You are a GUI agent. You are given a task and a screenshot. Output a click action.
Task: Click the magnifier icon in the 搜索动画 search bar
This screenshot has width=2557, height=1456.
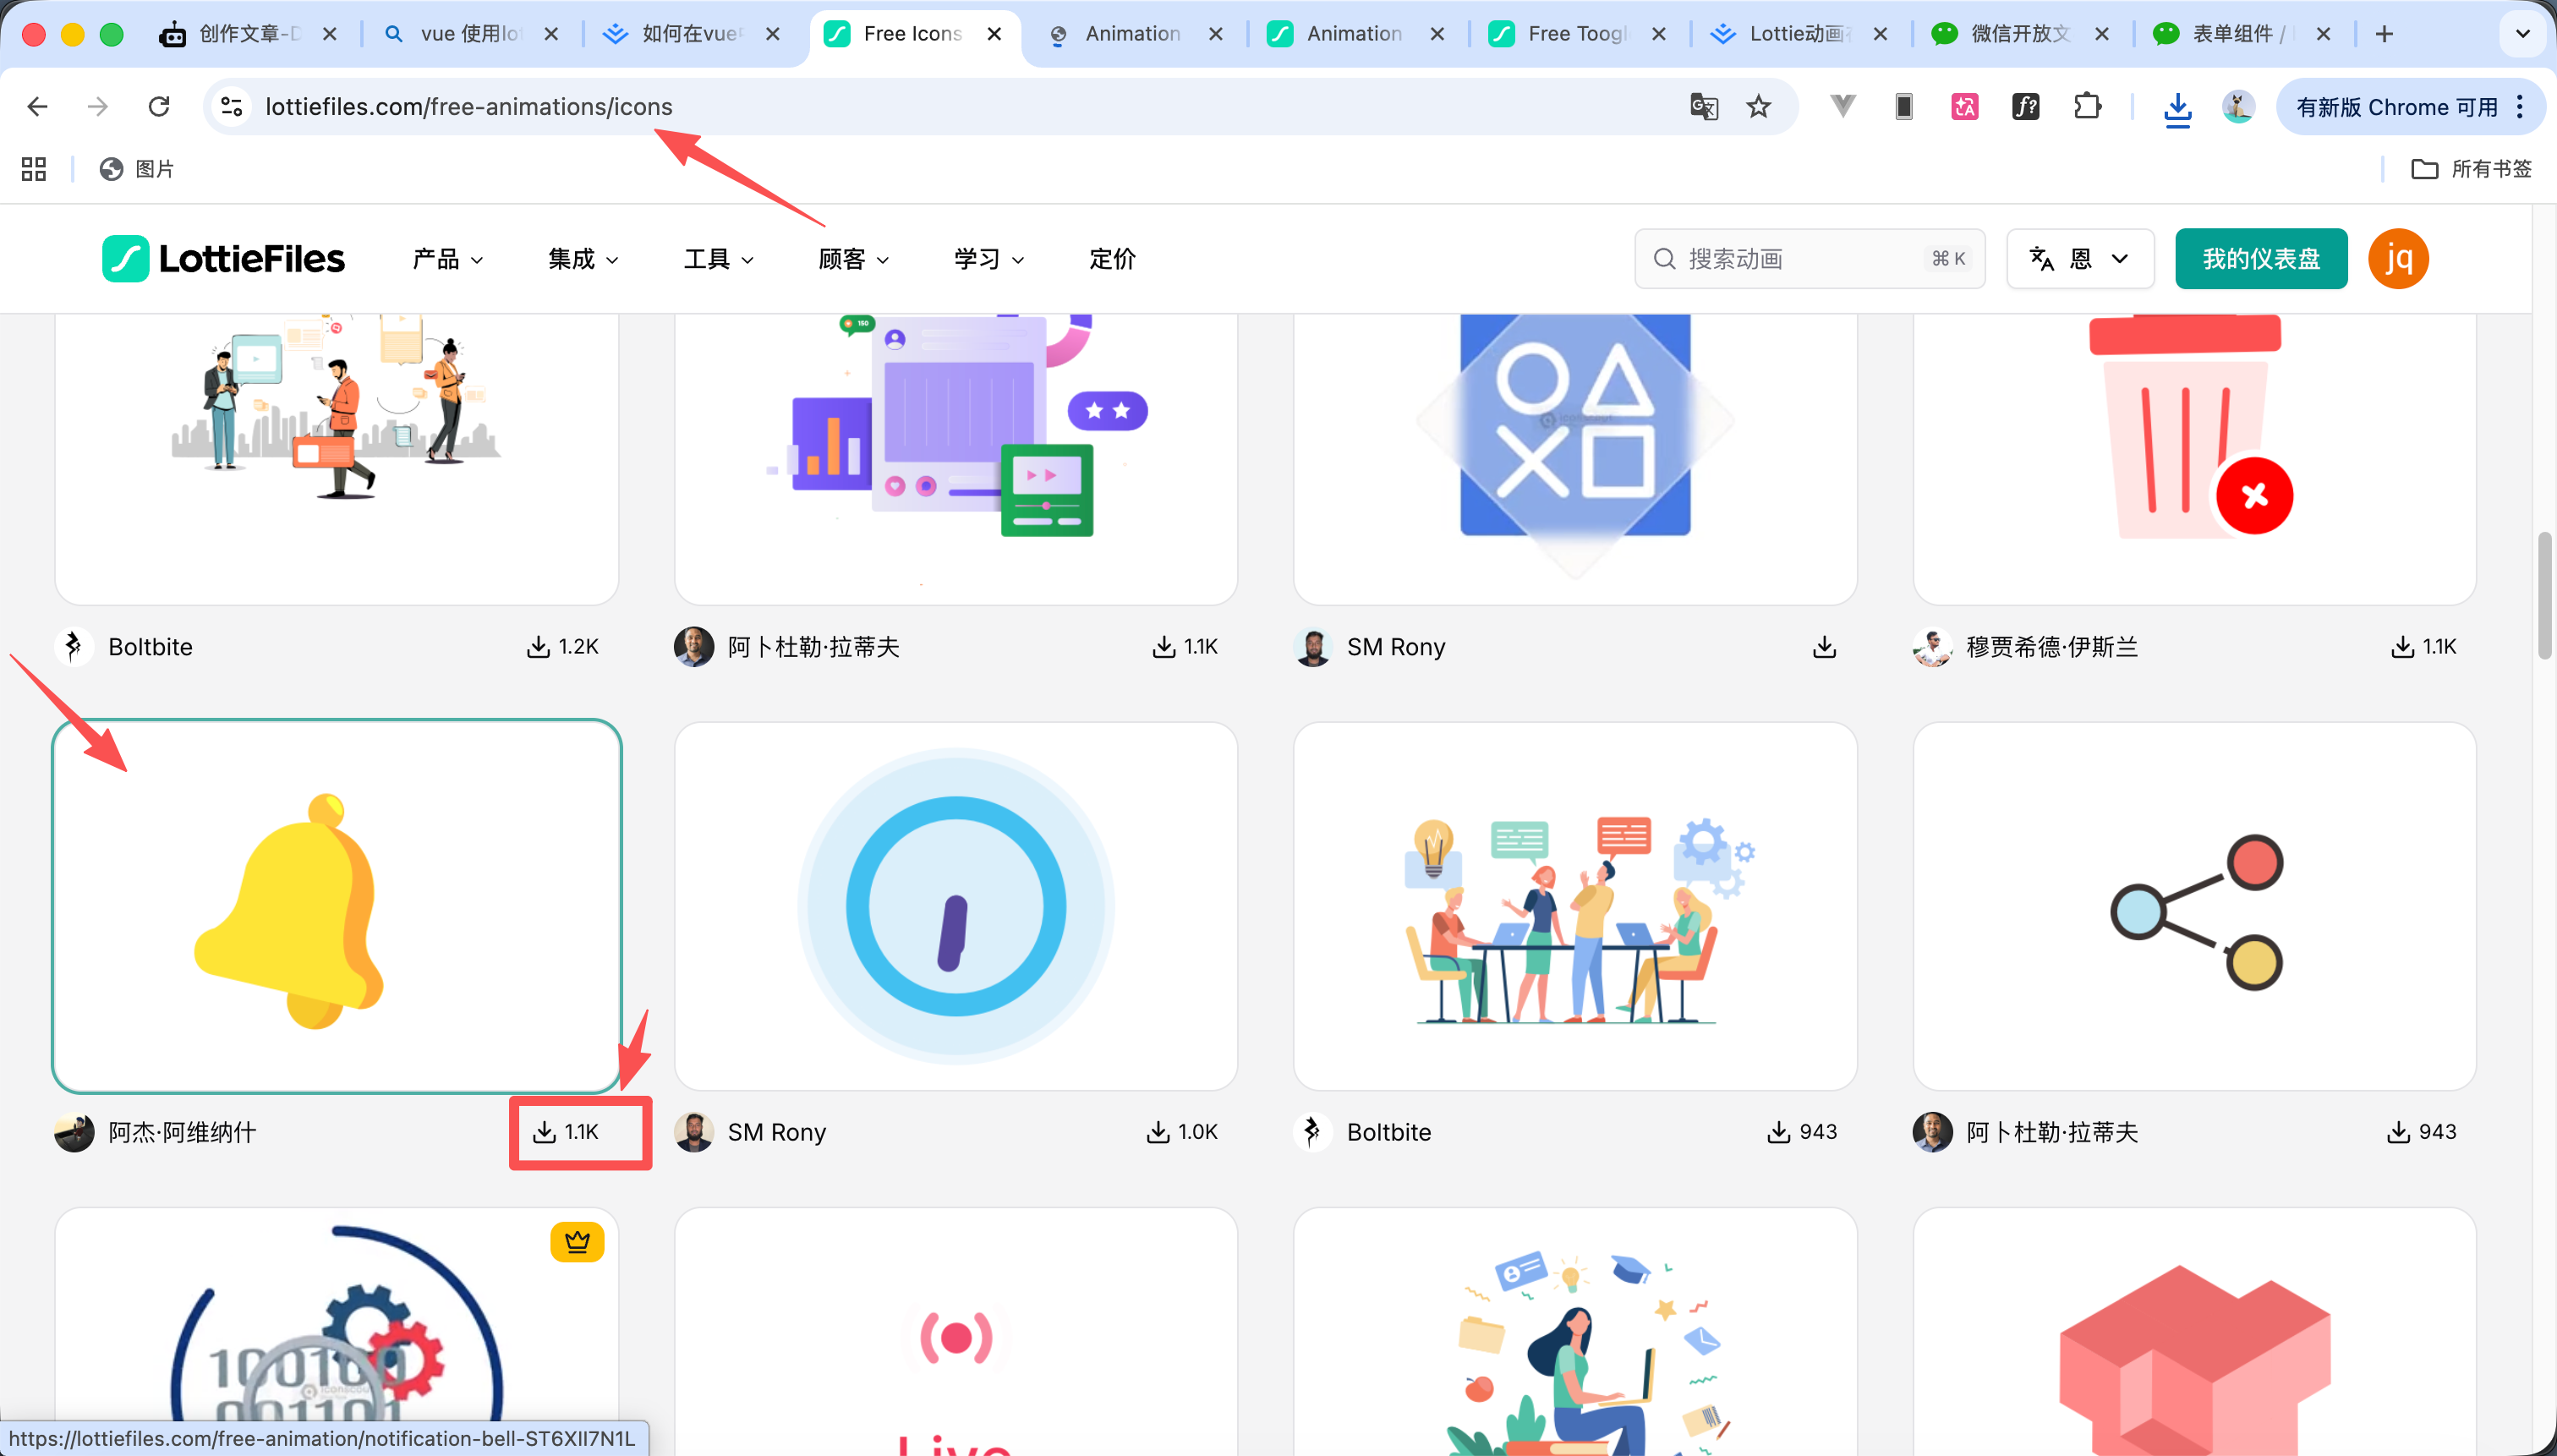point(1662,258)
